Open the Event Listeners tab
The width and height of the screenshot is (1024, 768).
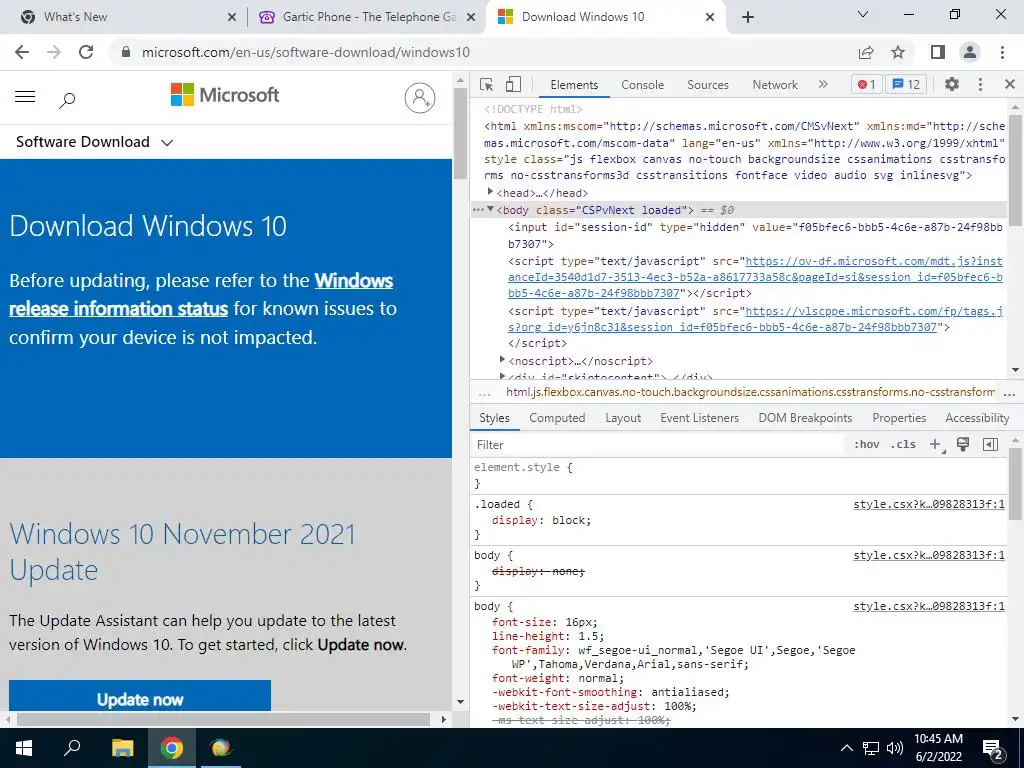point(699,418)
